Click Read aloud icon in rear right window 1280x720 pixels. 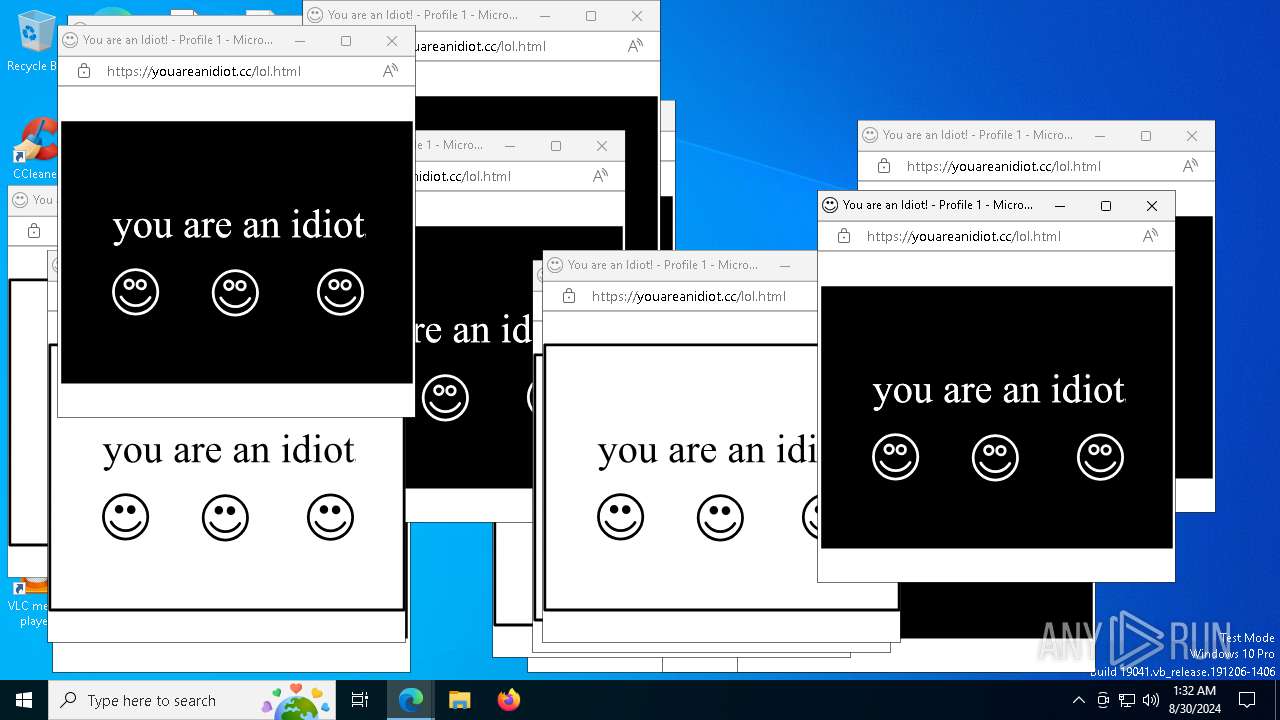(x=1190, y=166)
